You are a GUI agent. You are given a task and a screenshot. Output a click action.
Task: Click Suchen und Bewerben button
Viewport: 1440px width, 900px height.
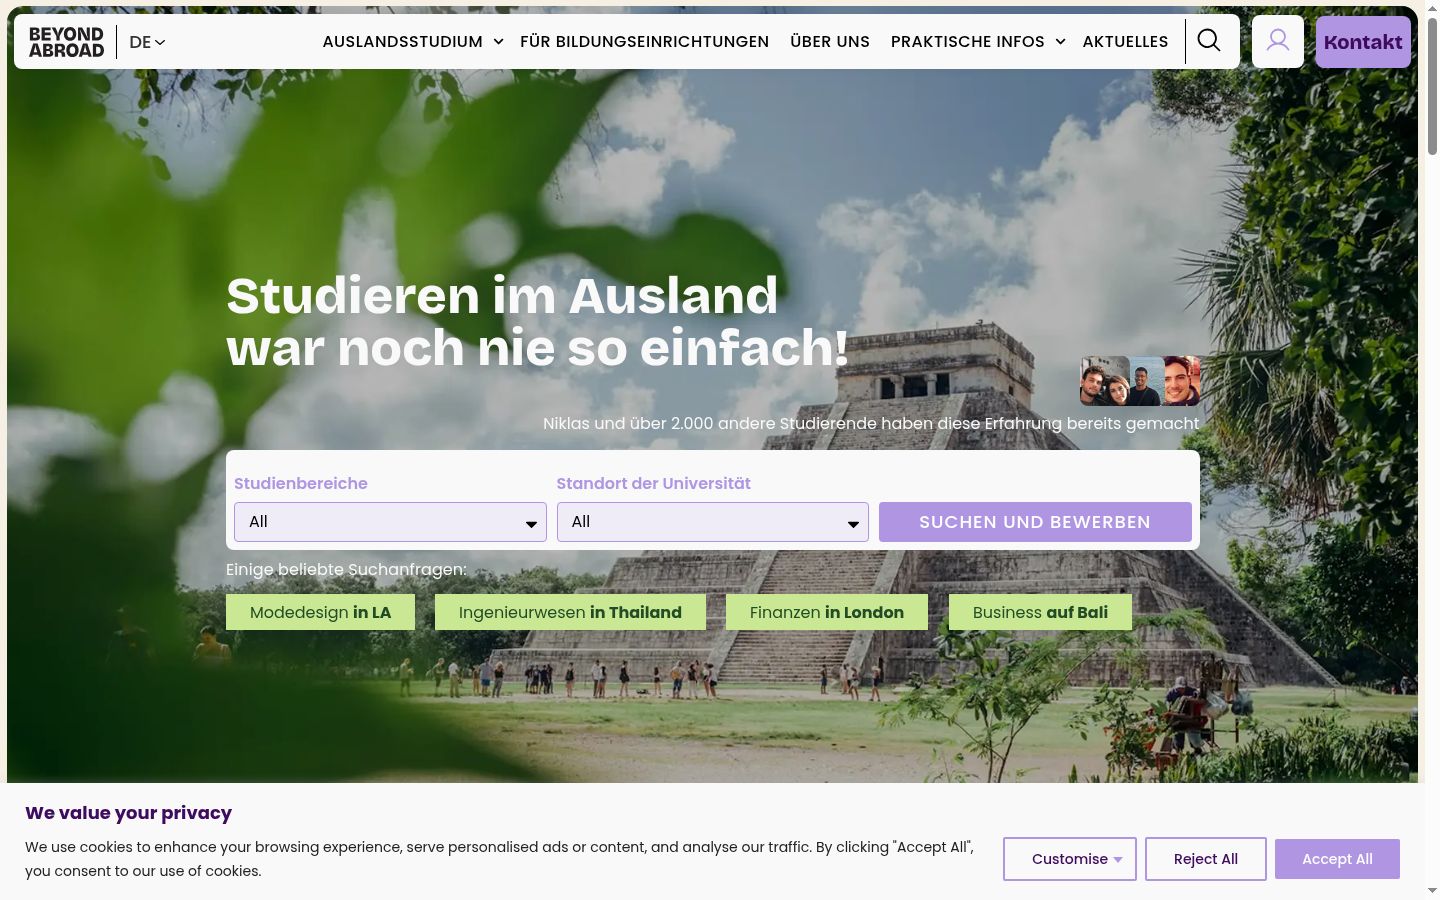[1035, 522]
